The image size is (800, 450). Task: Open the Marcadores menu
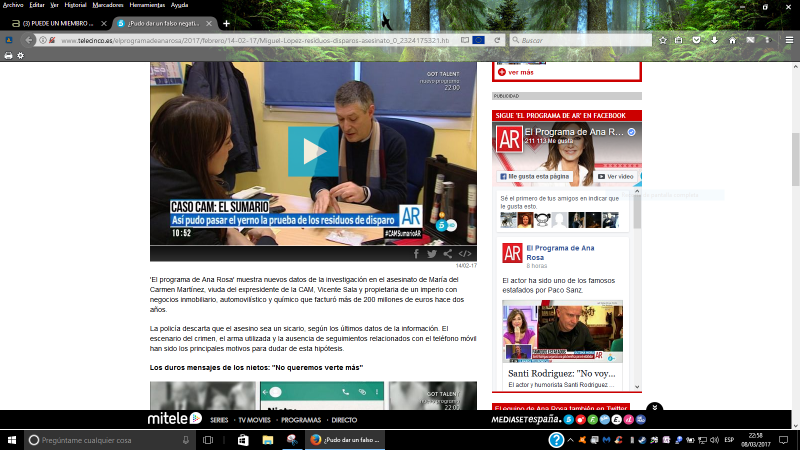[x=107, y=5]
